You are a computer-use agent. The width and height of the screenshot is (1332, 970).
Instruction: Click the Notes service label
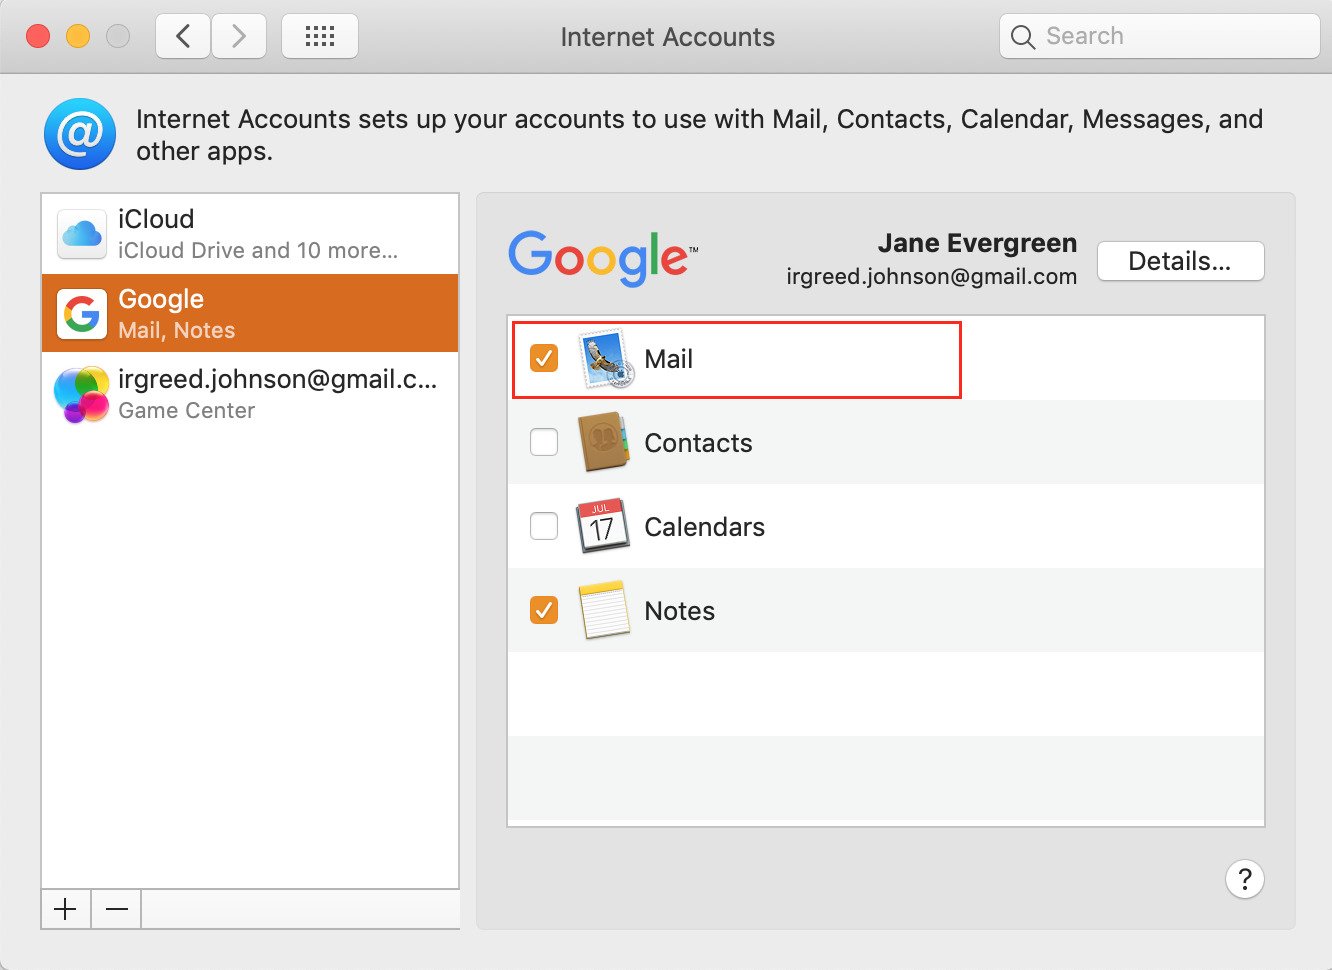[x=680, y=611]
